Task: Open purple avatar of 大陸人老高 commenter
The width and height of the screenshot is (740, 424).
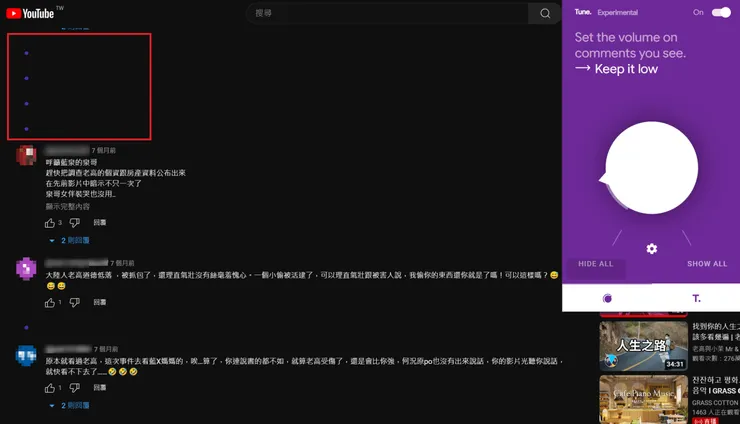Action: [26, 269]
